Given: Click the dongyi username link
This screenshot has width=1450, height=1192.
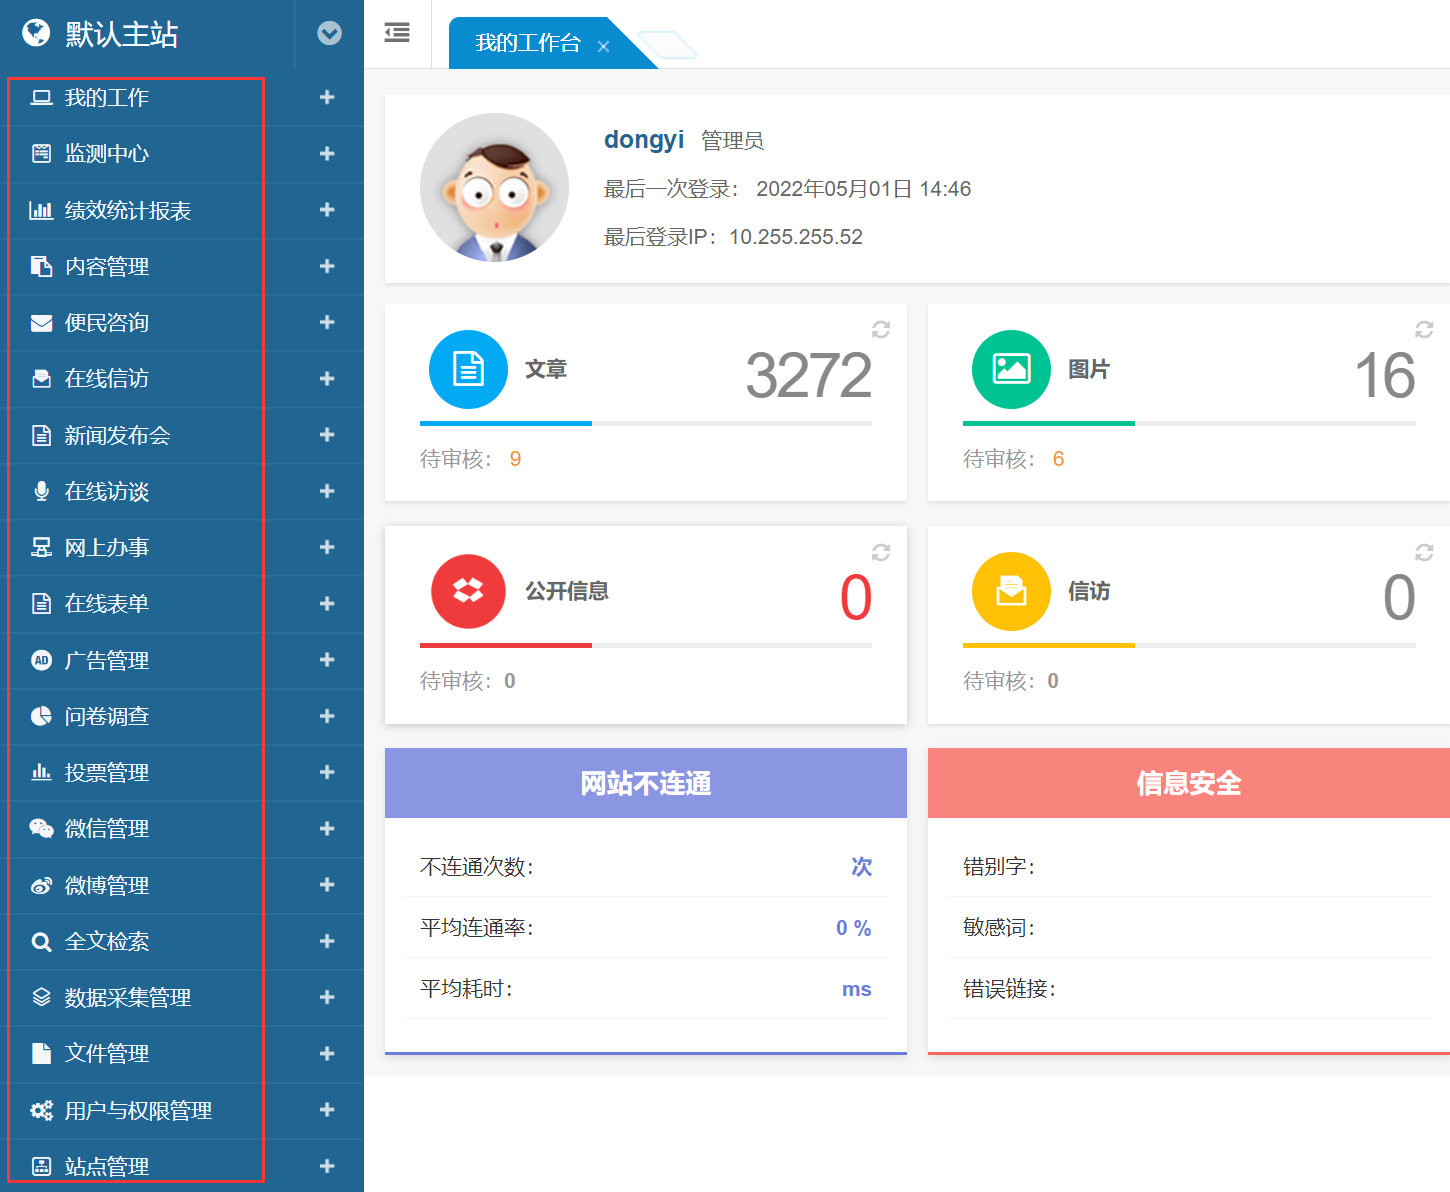Looking at the screenshot, I should [643, 140].
